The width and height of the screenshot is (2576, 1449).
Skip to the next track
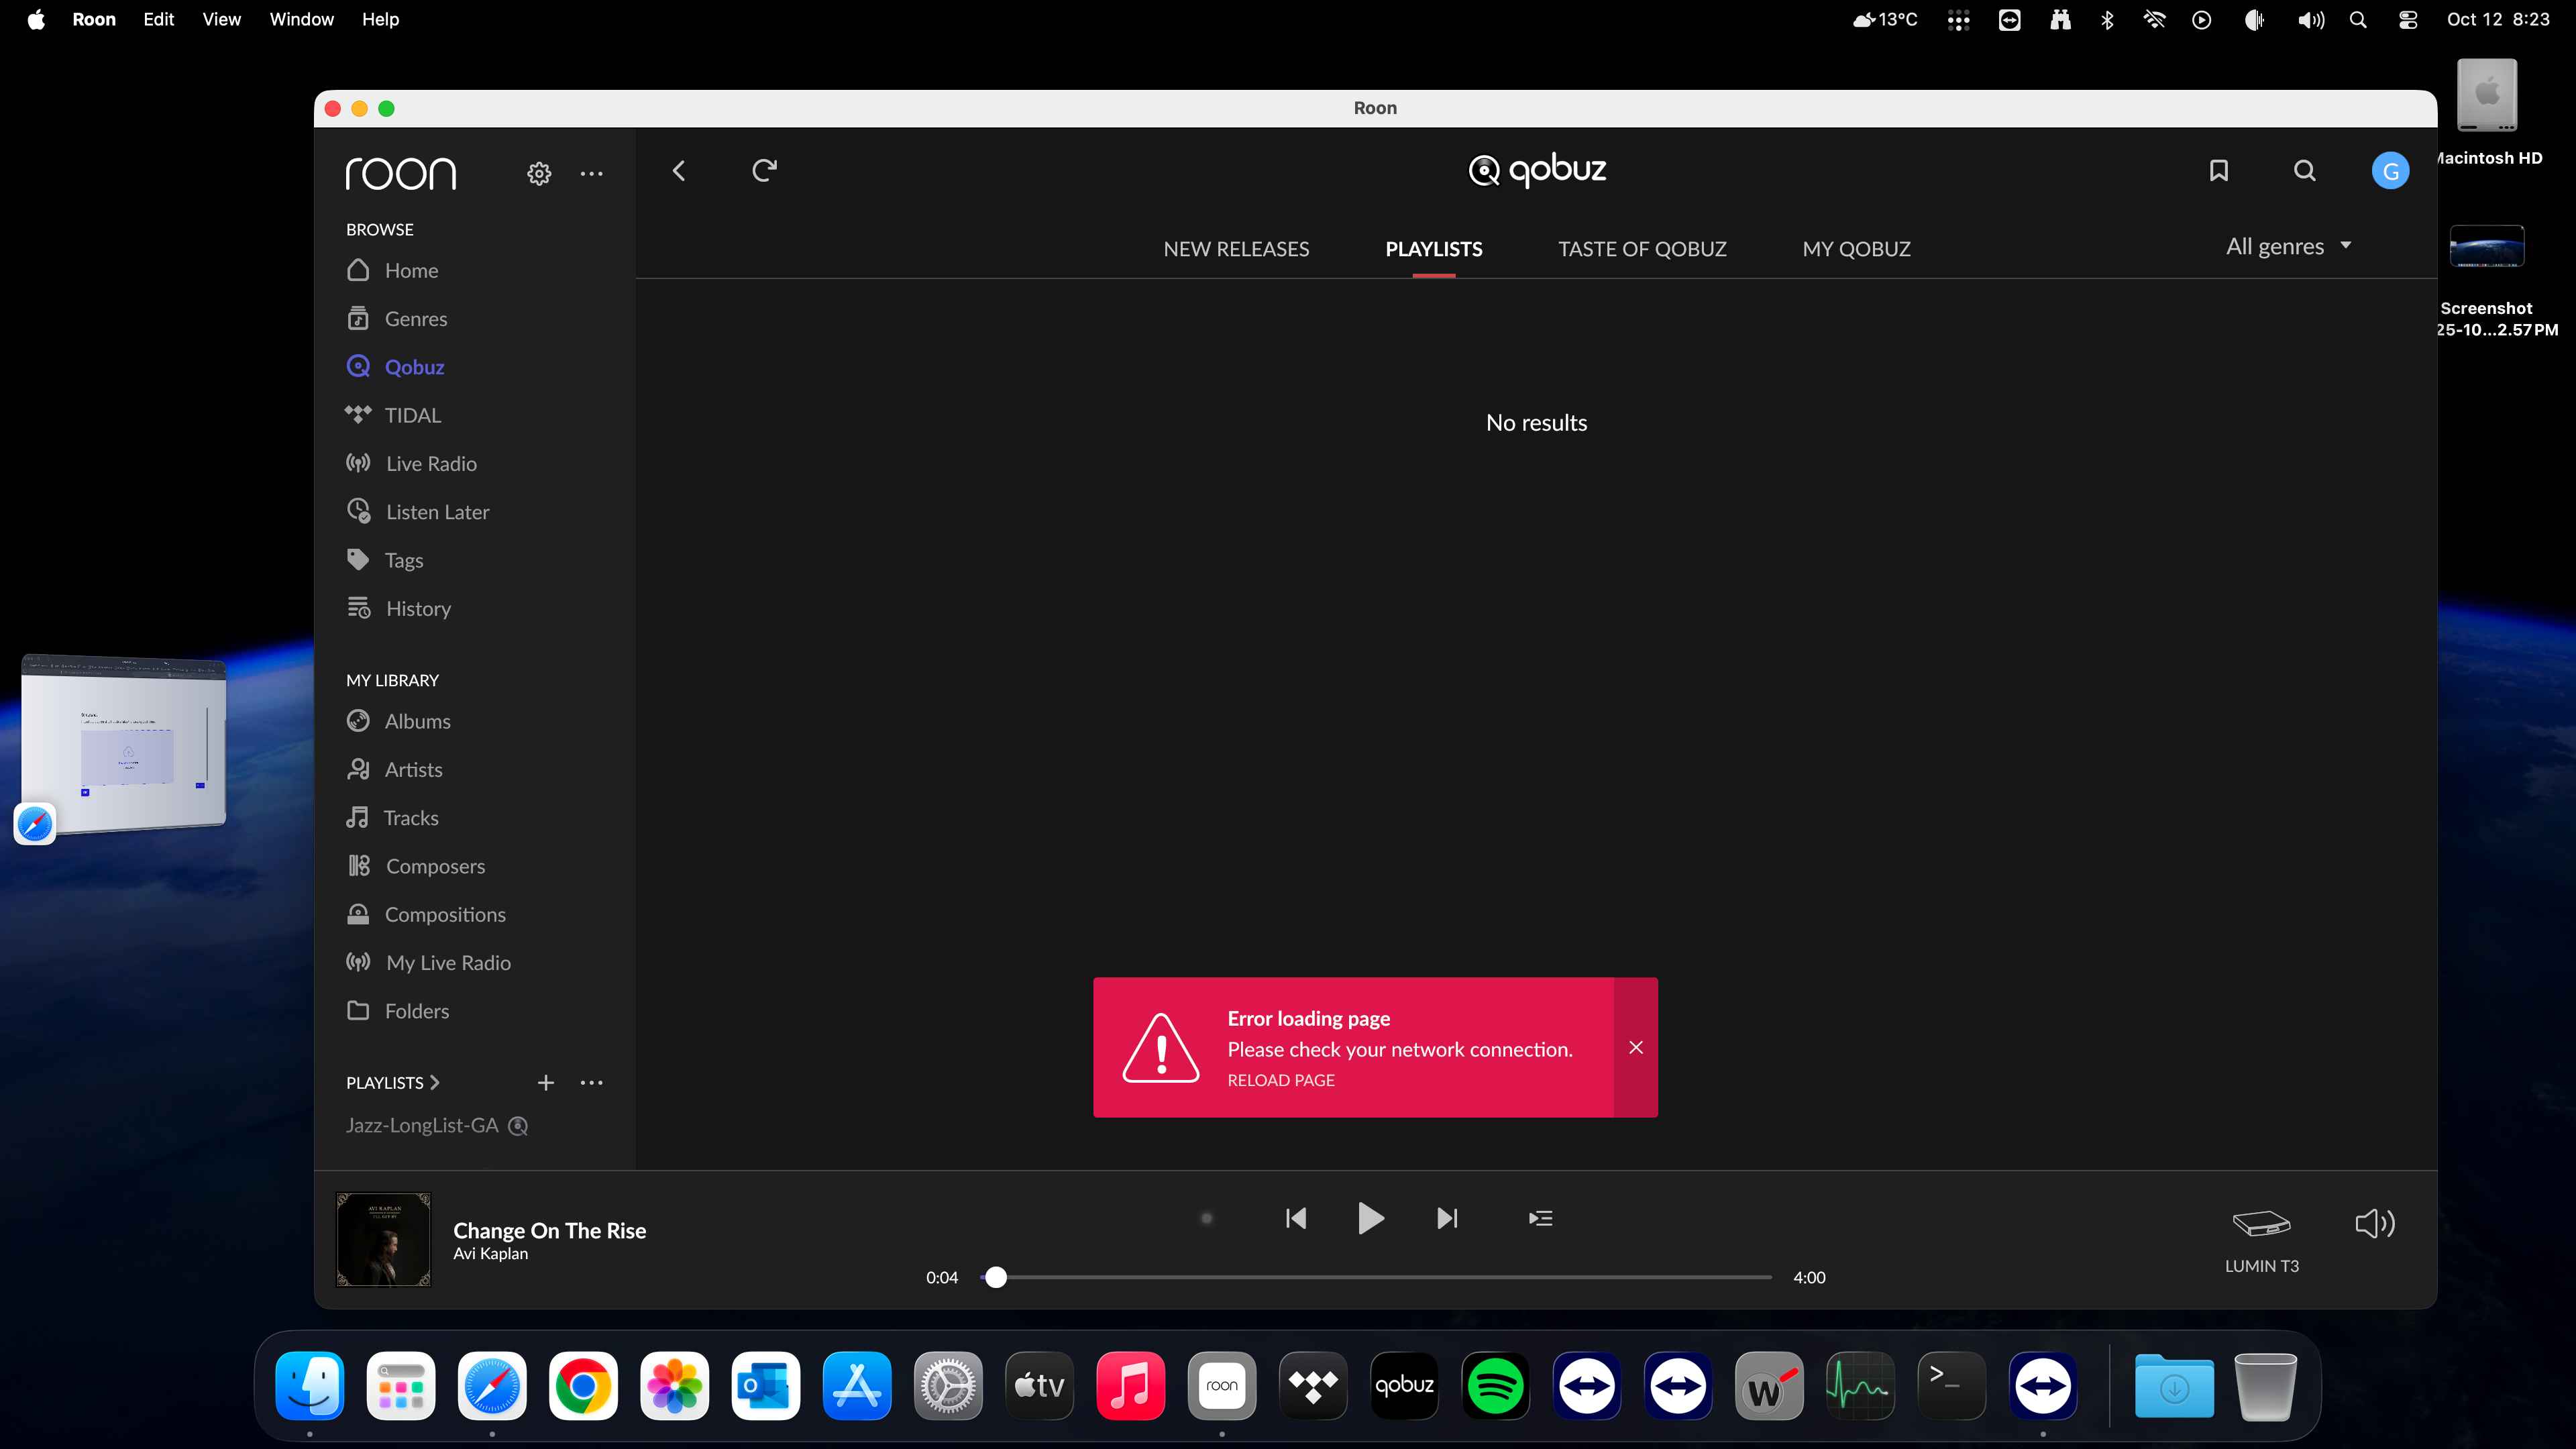pyautogui.click(x=1446, y=1218)
